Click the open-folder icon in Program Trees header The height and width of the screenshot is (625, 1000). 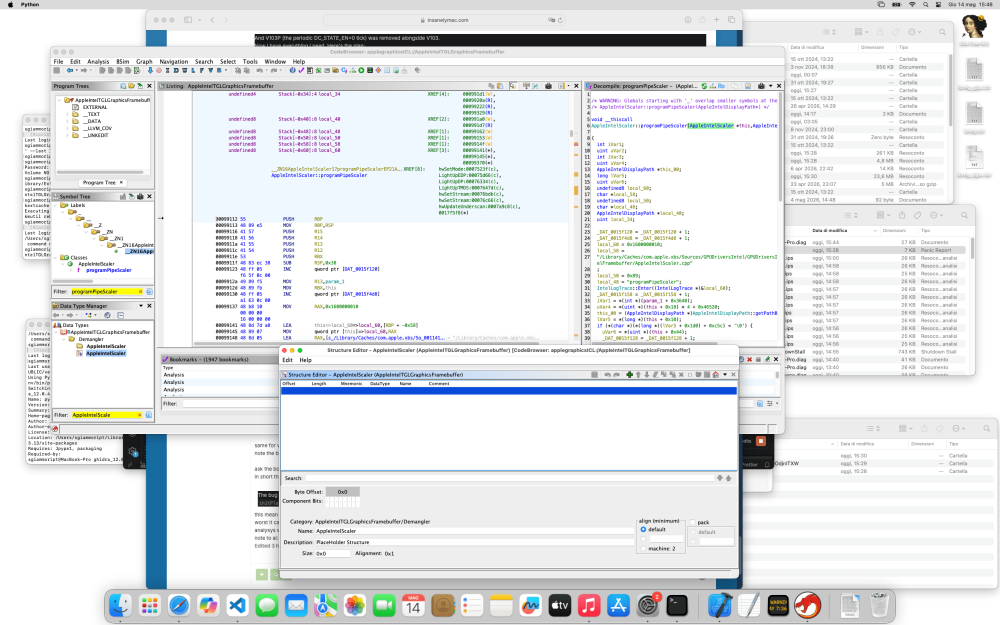[x=131, y=85]
